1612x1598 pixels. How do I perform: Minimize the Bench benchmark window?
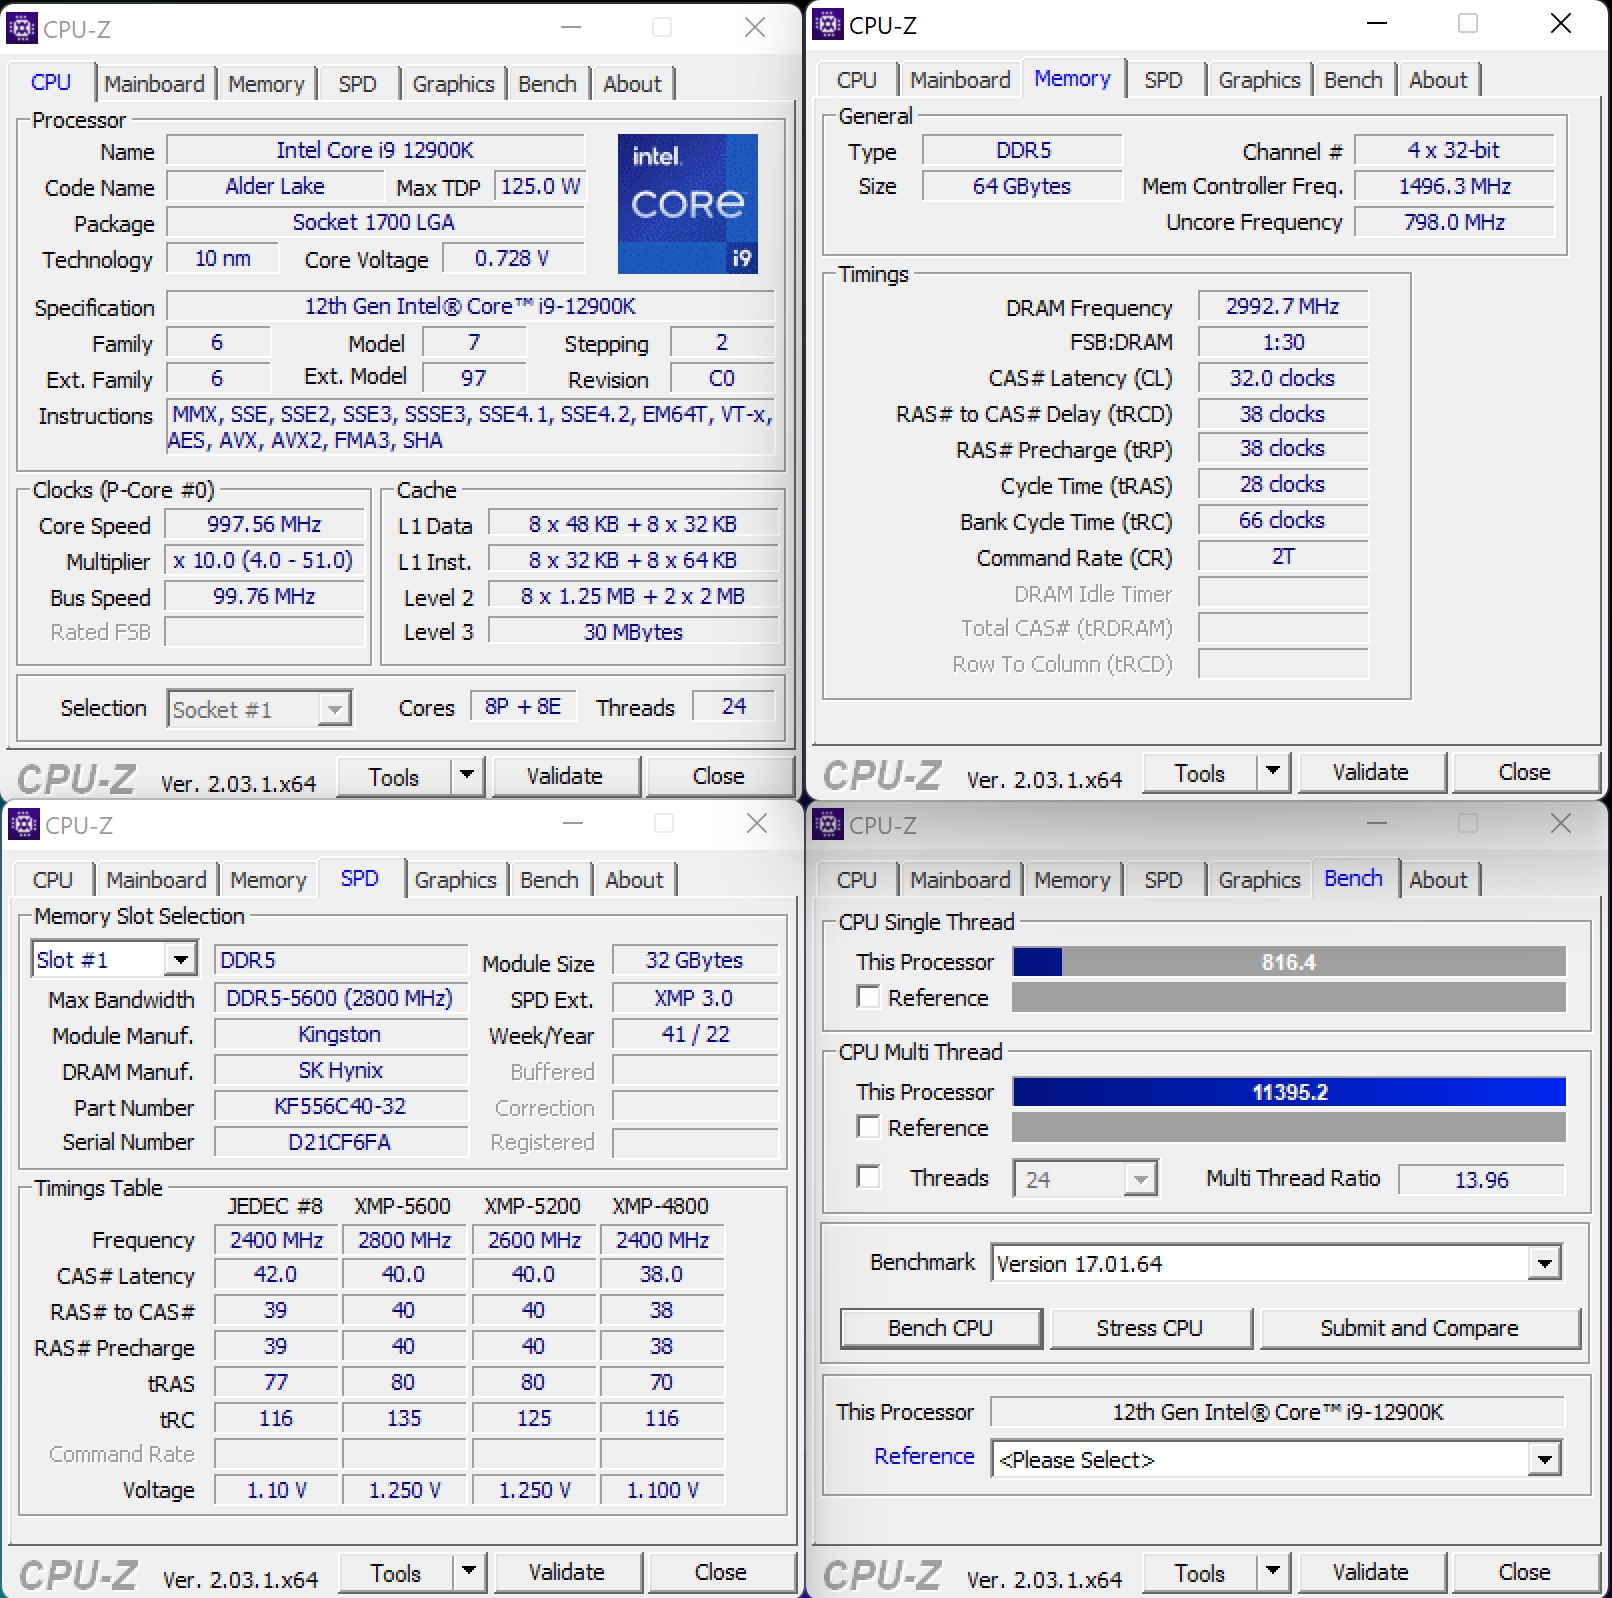[1377, 824]
